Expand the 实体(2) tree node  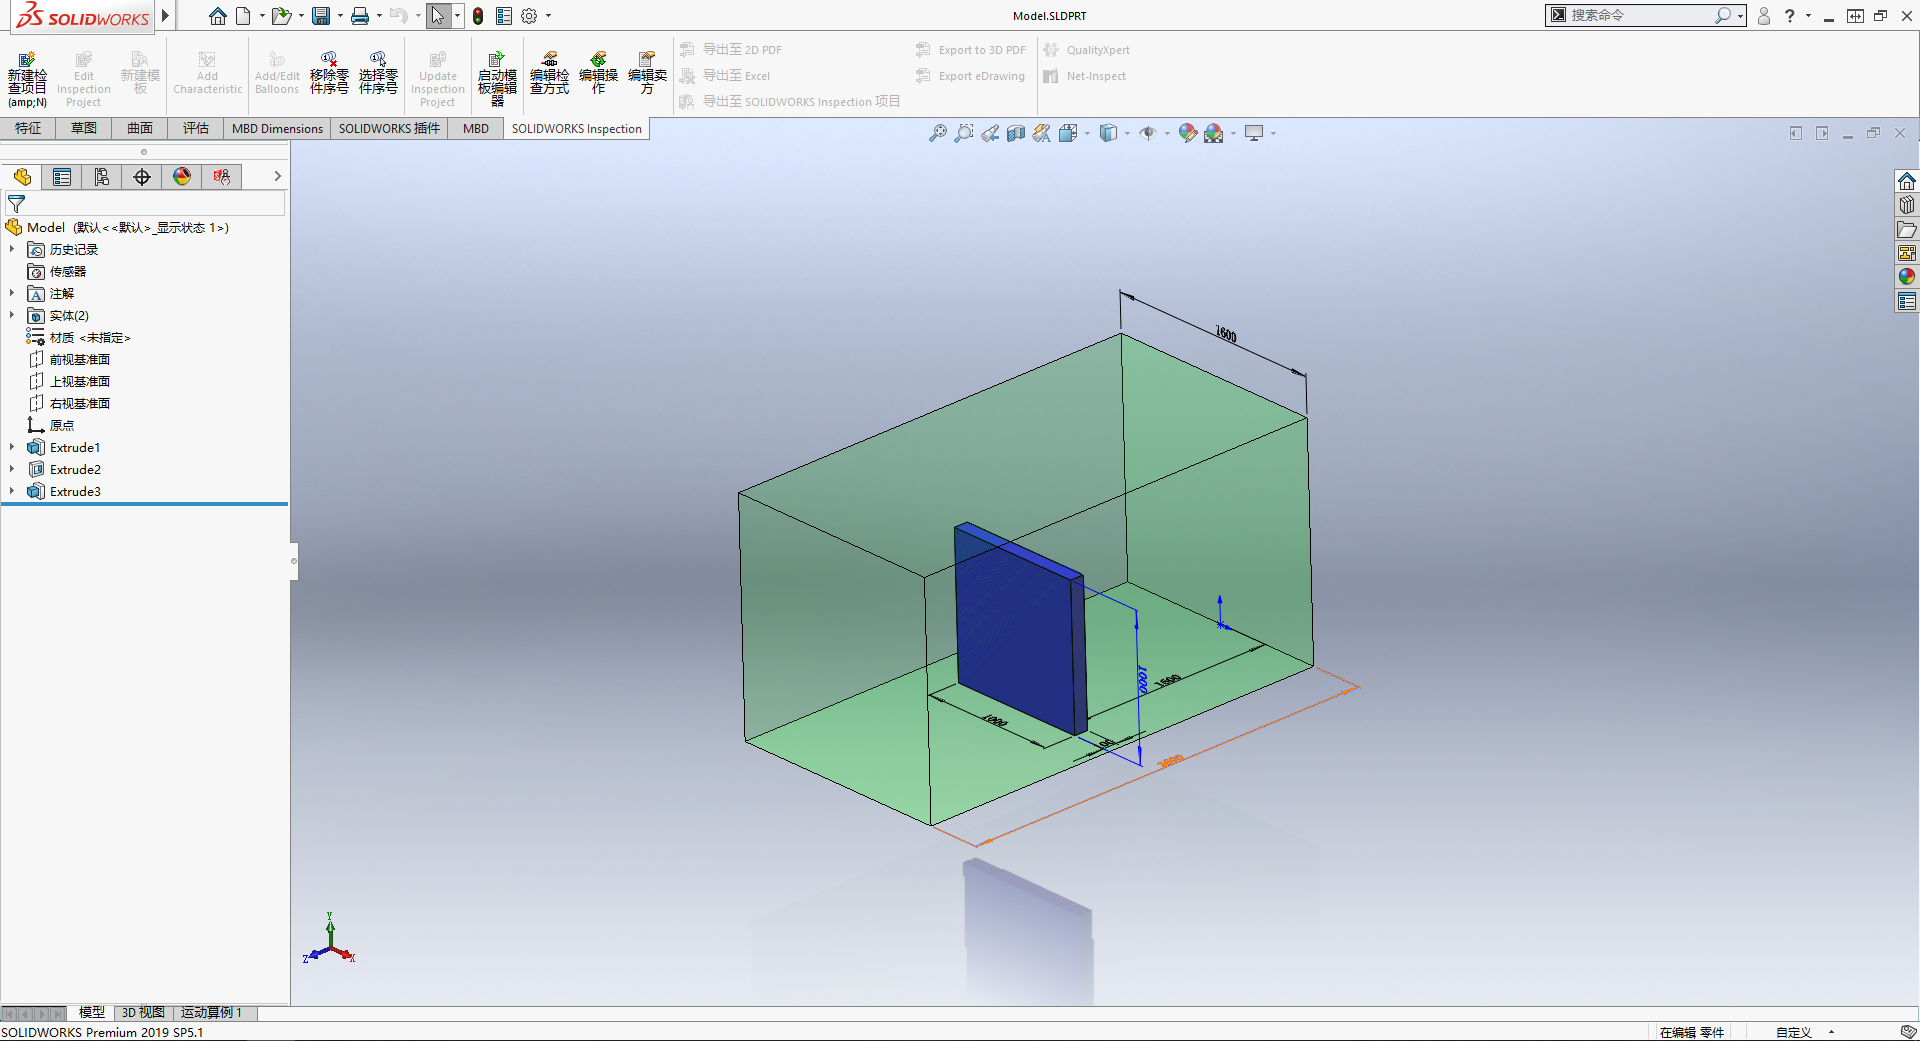pos(12,315)
